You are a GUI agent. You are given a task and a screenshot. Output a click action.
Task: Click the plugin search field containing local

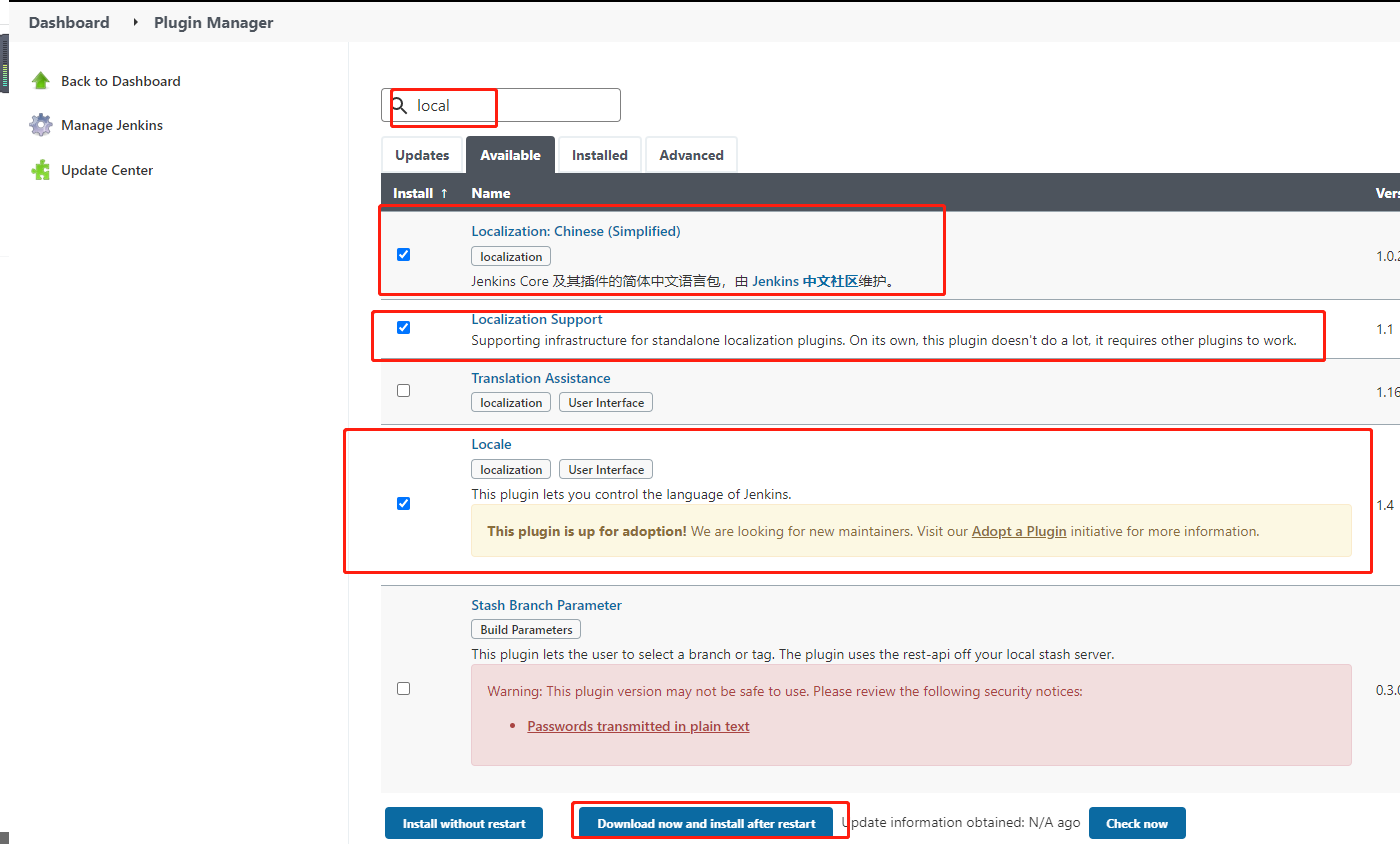501,105
